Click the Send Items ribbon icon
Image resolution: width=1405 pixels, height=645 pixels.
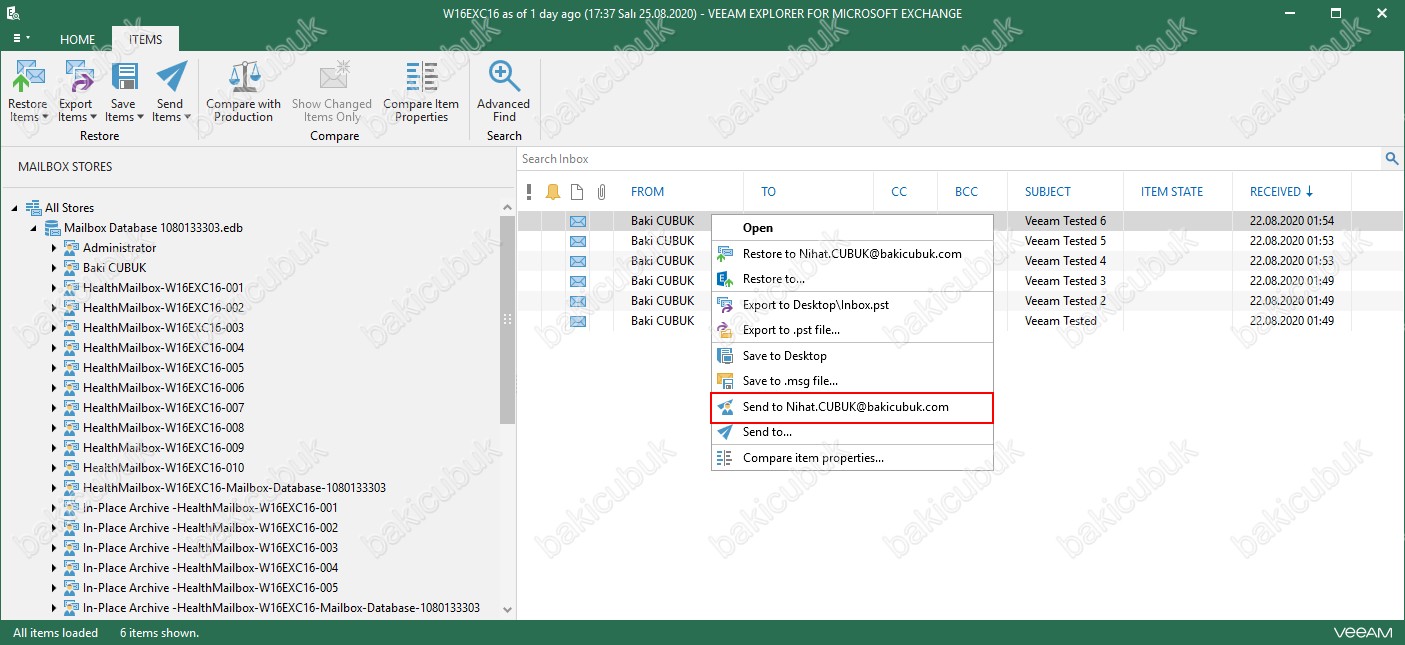click(171, 76)
